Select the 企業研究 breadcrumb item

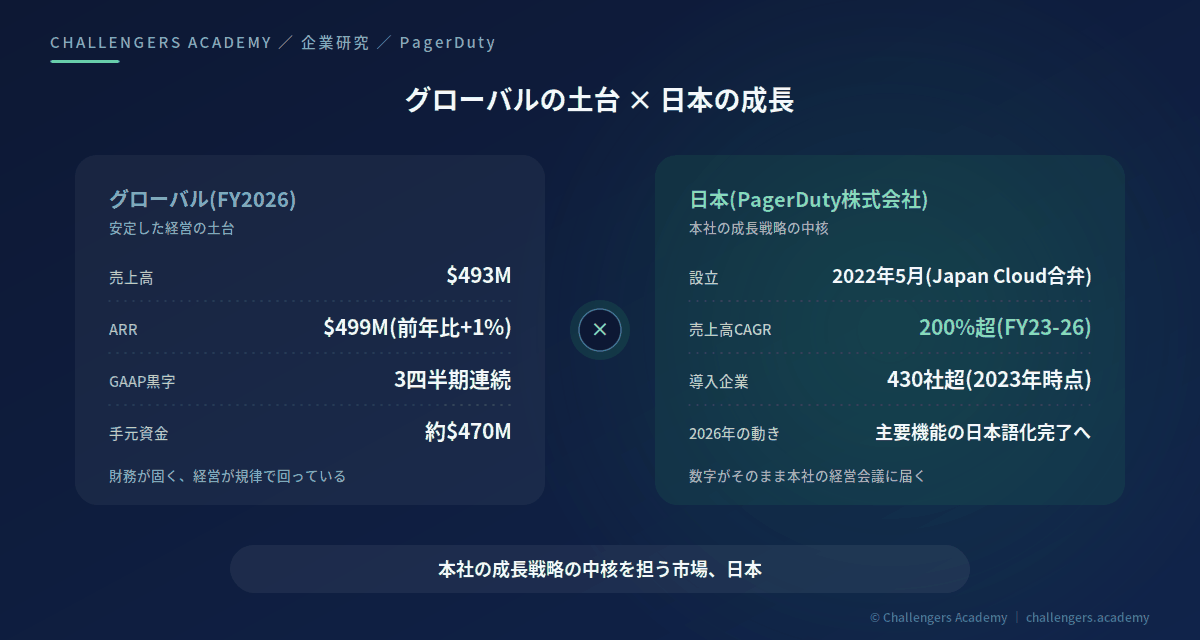click(x=335, y=42)
